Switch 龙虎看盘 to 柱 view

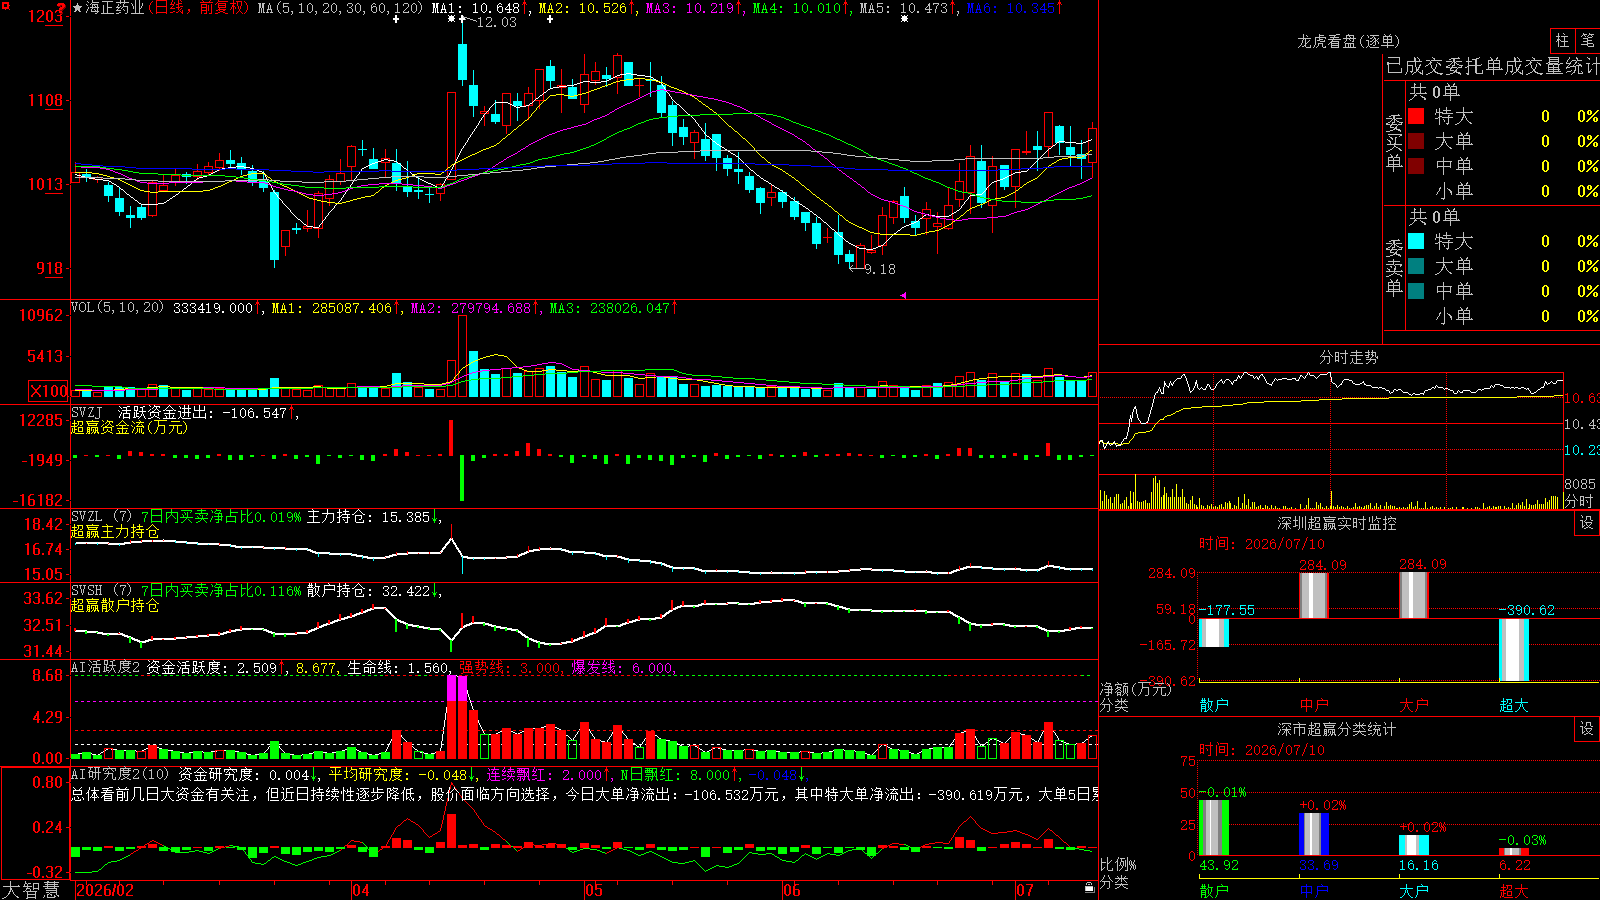pyautogui.click(x=1562, y=41)
